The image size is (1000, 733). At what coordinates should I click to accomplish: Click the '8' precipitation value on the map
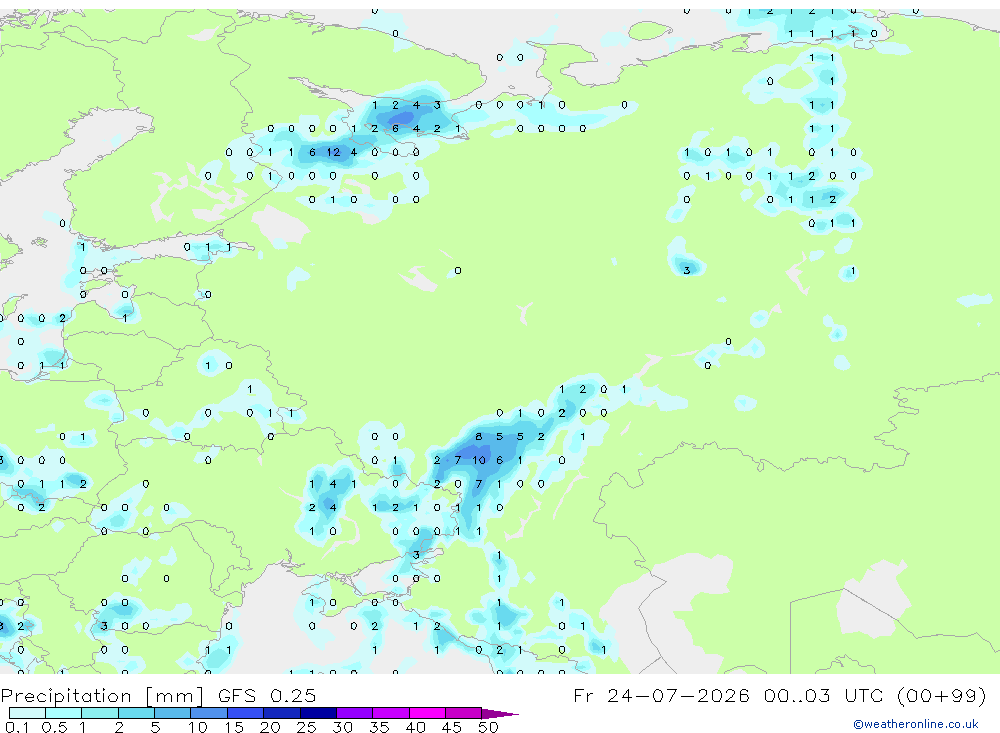pos(479,436)
